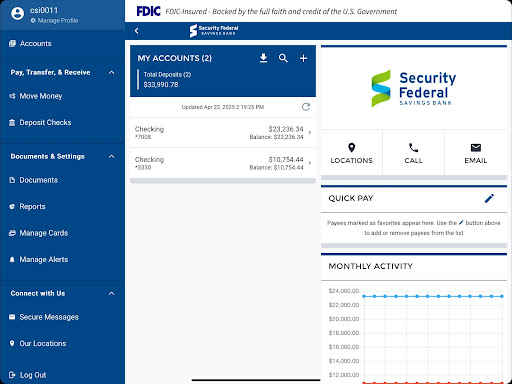
Task: Open search in My Accounts header
Action: 283,58
